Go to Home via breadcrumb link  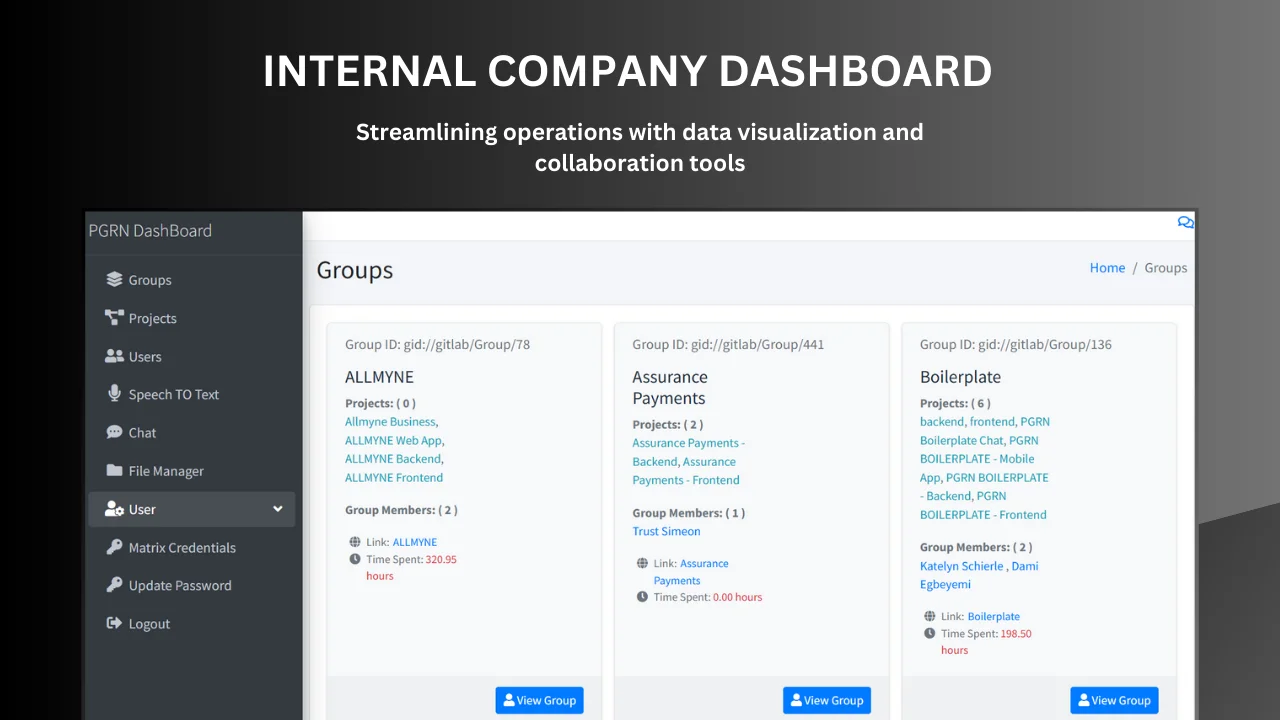pos(1107,268)
